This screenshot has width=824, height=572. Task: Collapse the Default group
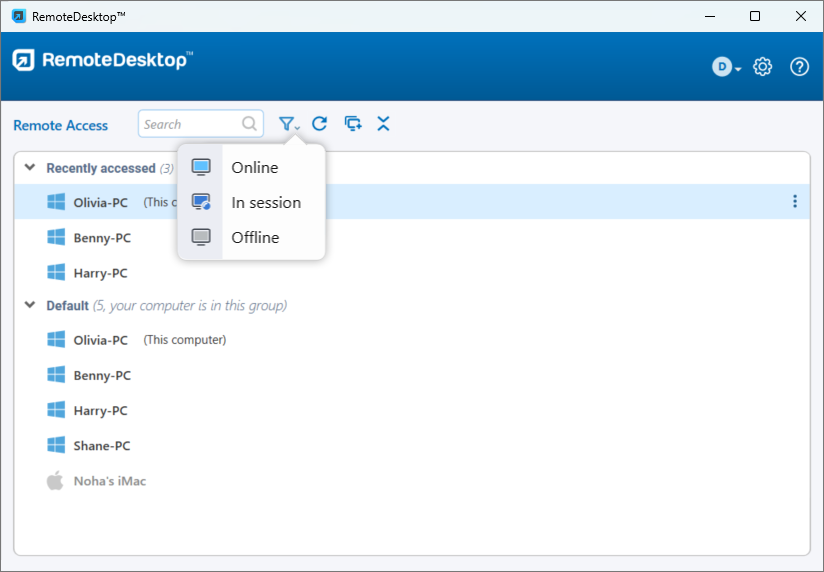[x=30, y=305]
